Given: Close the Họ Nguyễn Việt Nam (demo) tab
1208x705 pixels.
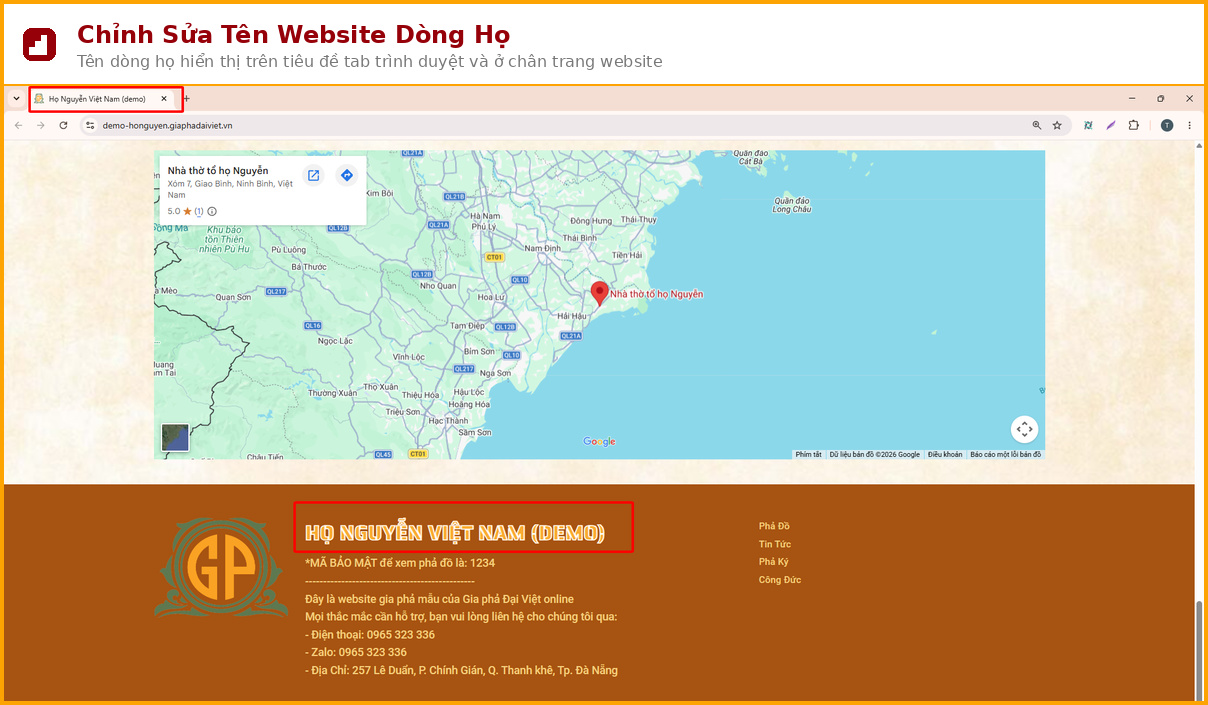Looking at the screenshot, I should click(164, 99).
